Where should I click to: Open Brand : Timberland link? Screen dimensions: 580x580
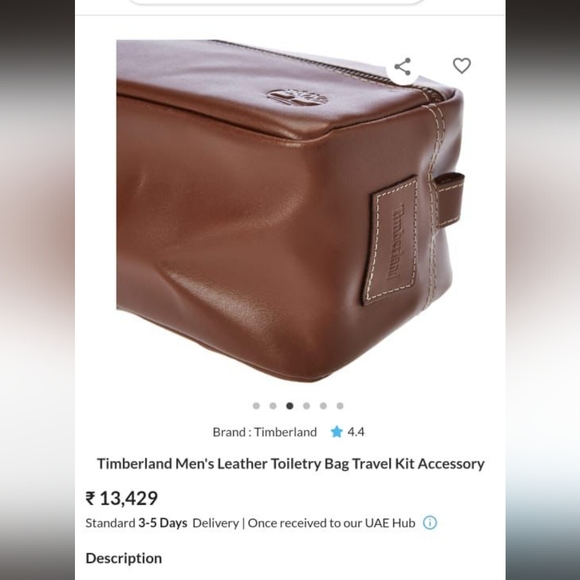pos(264,432)
